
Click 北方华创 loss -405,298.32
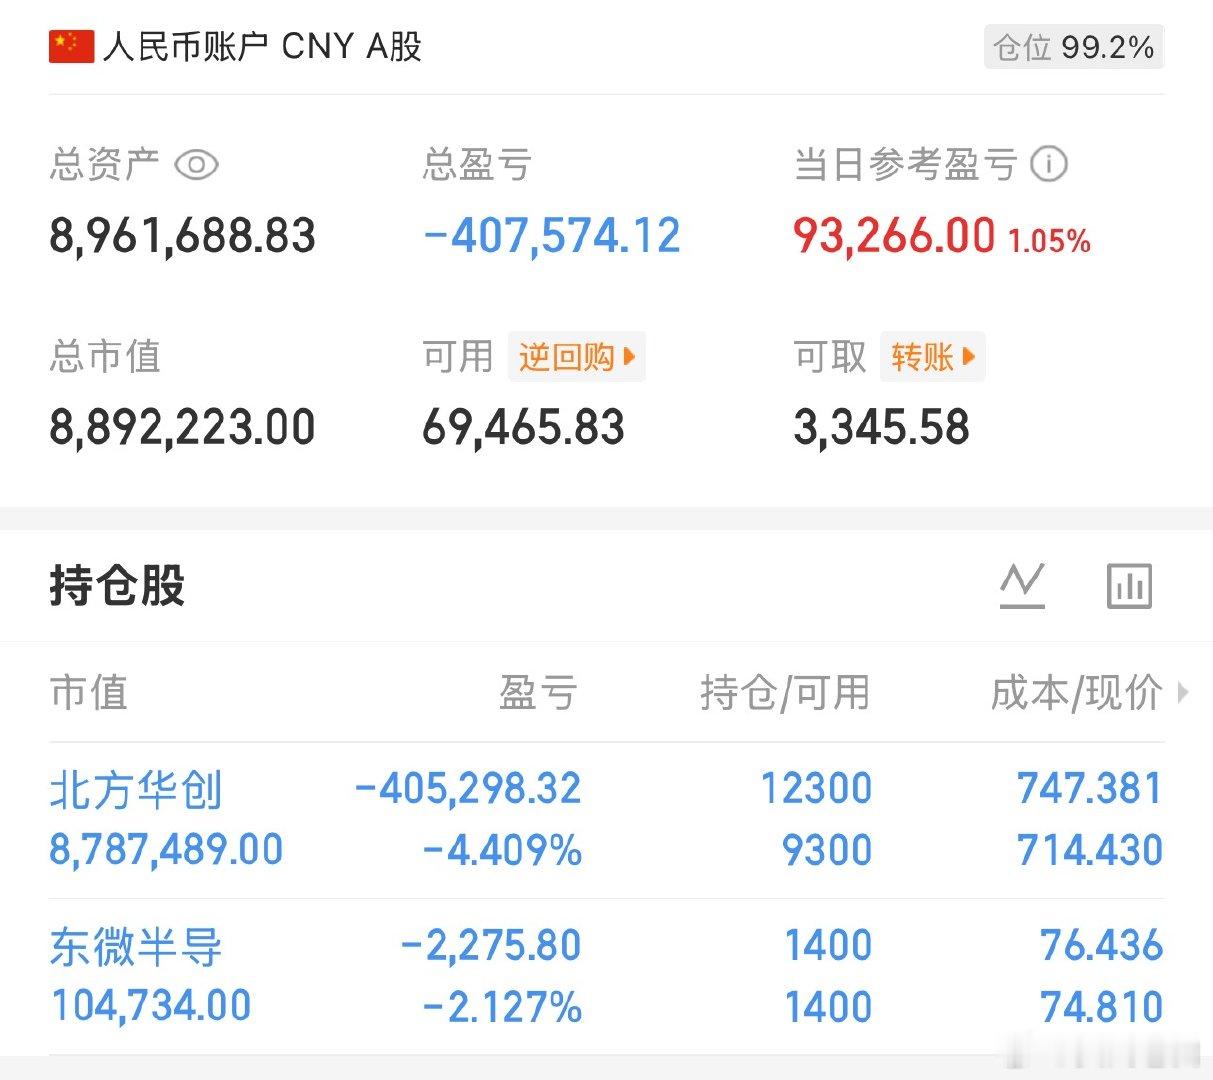click(467, 789)
